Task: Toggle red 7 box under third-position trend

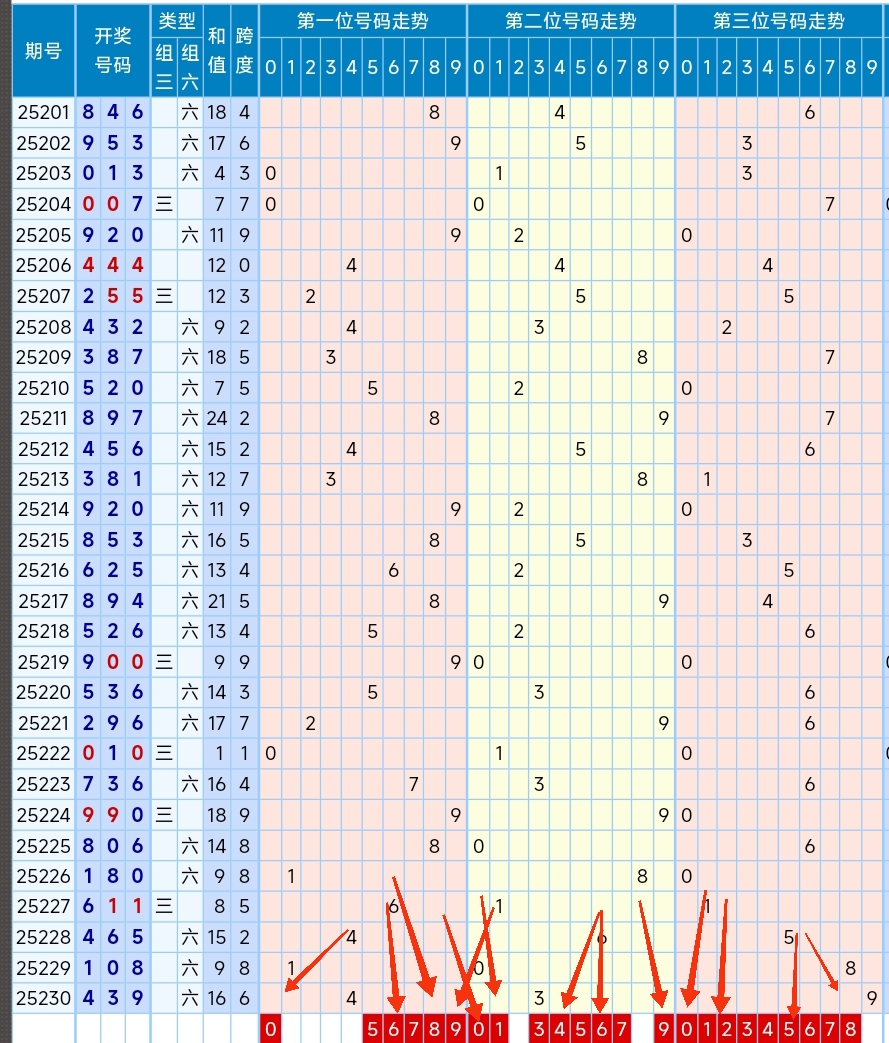Action: [x=830, y=1029]
